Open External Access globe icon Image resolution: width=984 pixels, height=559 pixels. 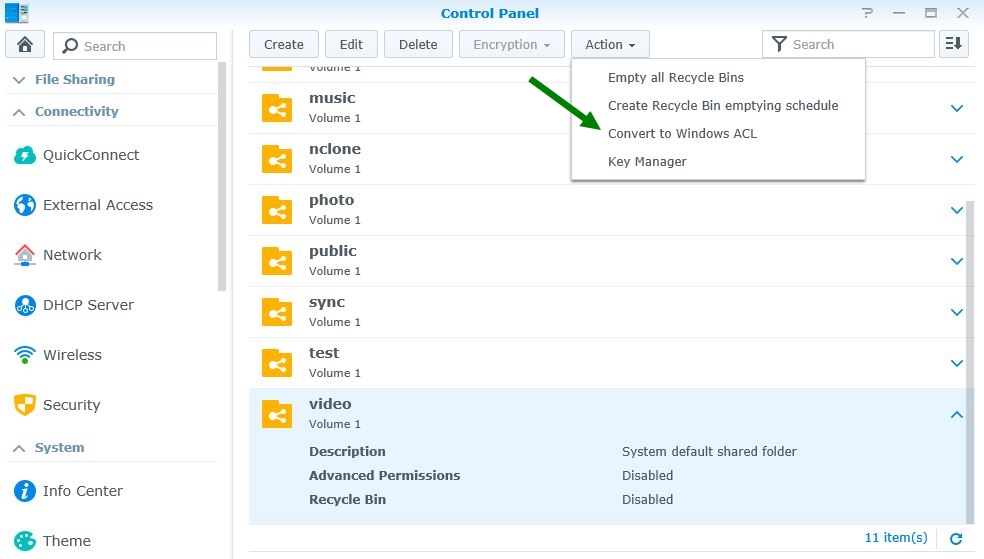pyautogui.click(x=25, y=205)
